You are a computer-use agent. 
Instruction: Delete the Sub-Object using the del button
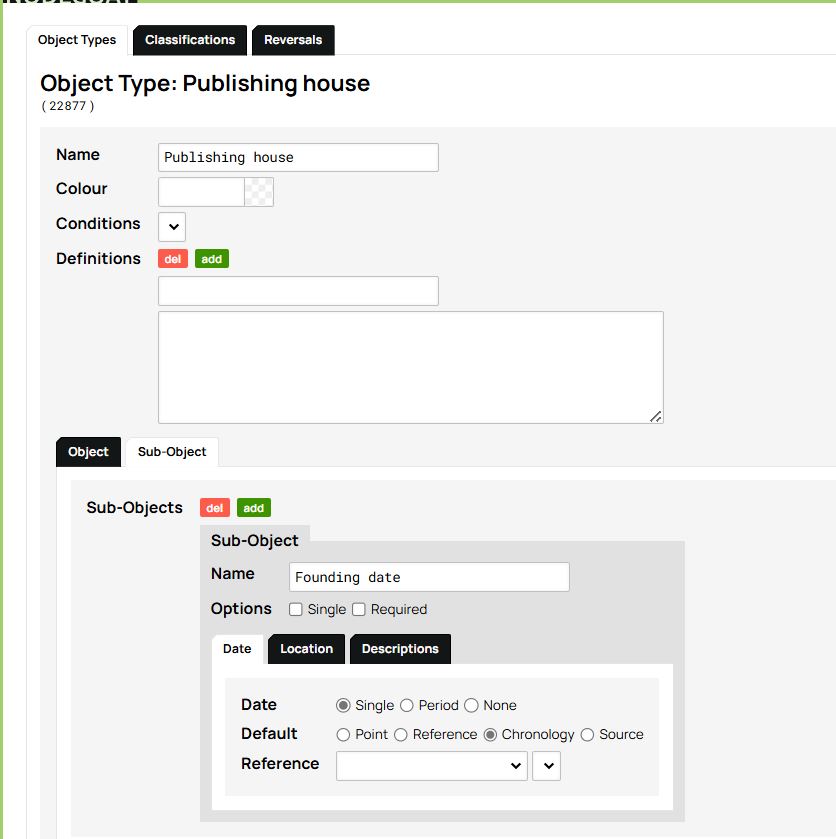[214, 507]
